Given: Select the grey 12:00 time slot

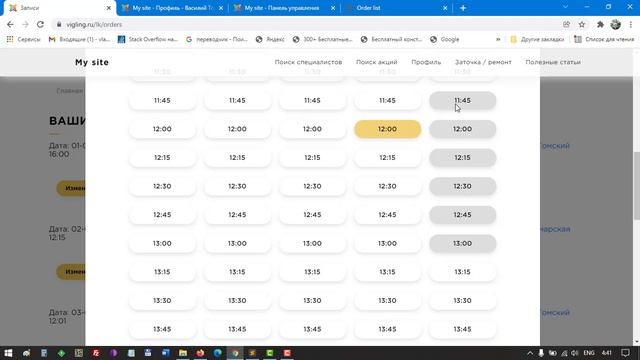Looking at the screenshot, I should [462, 129].
